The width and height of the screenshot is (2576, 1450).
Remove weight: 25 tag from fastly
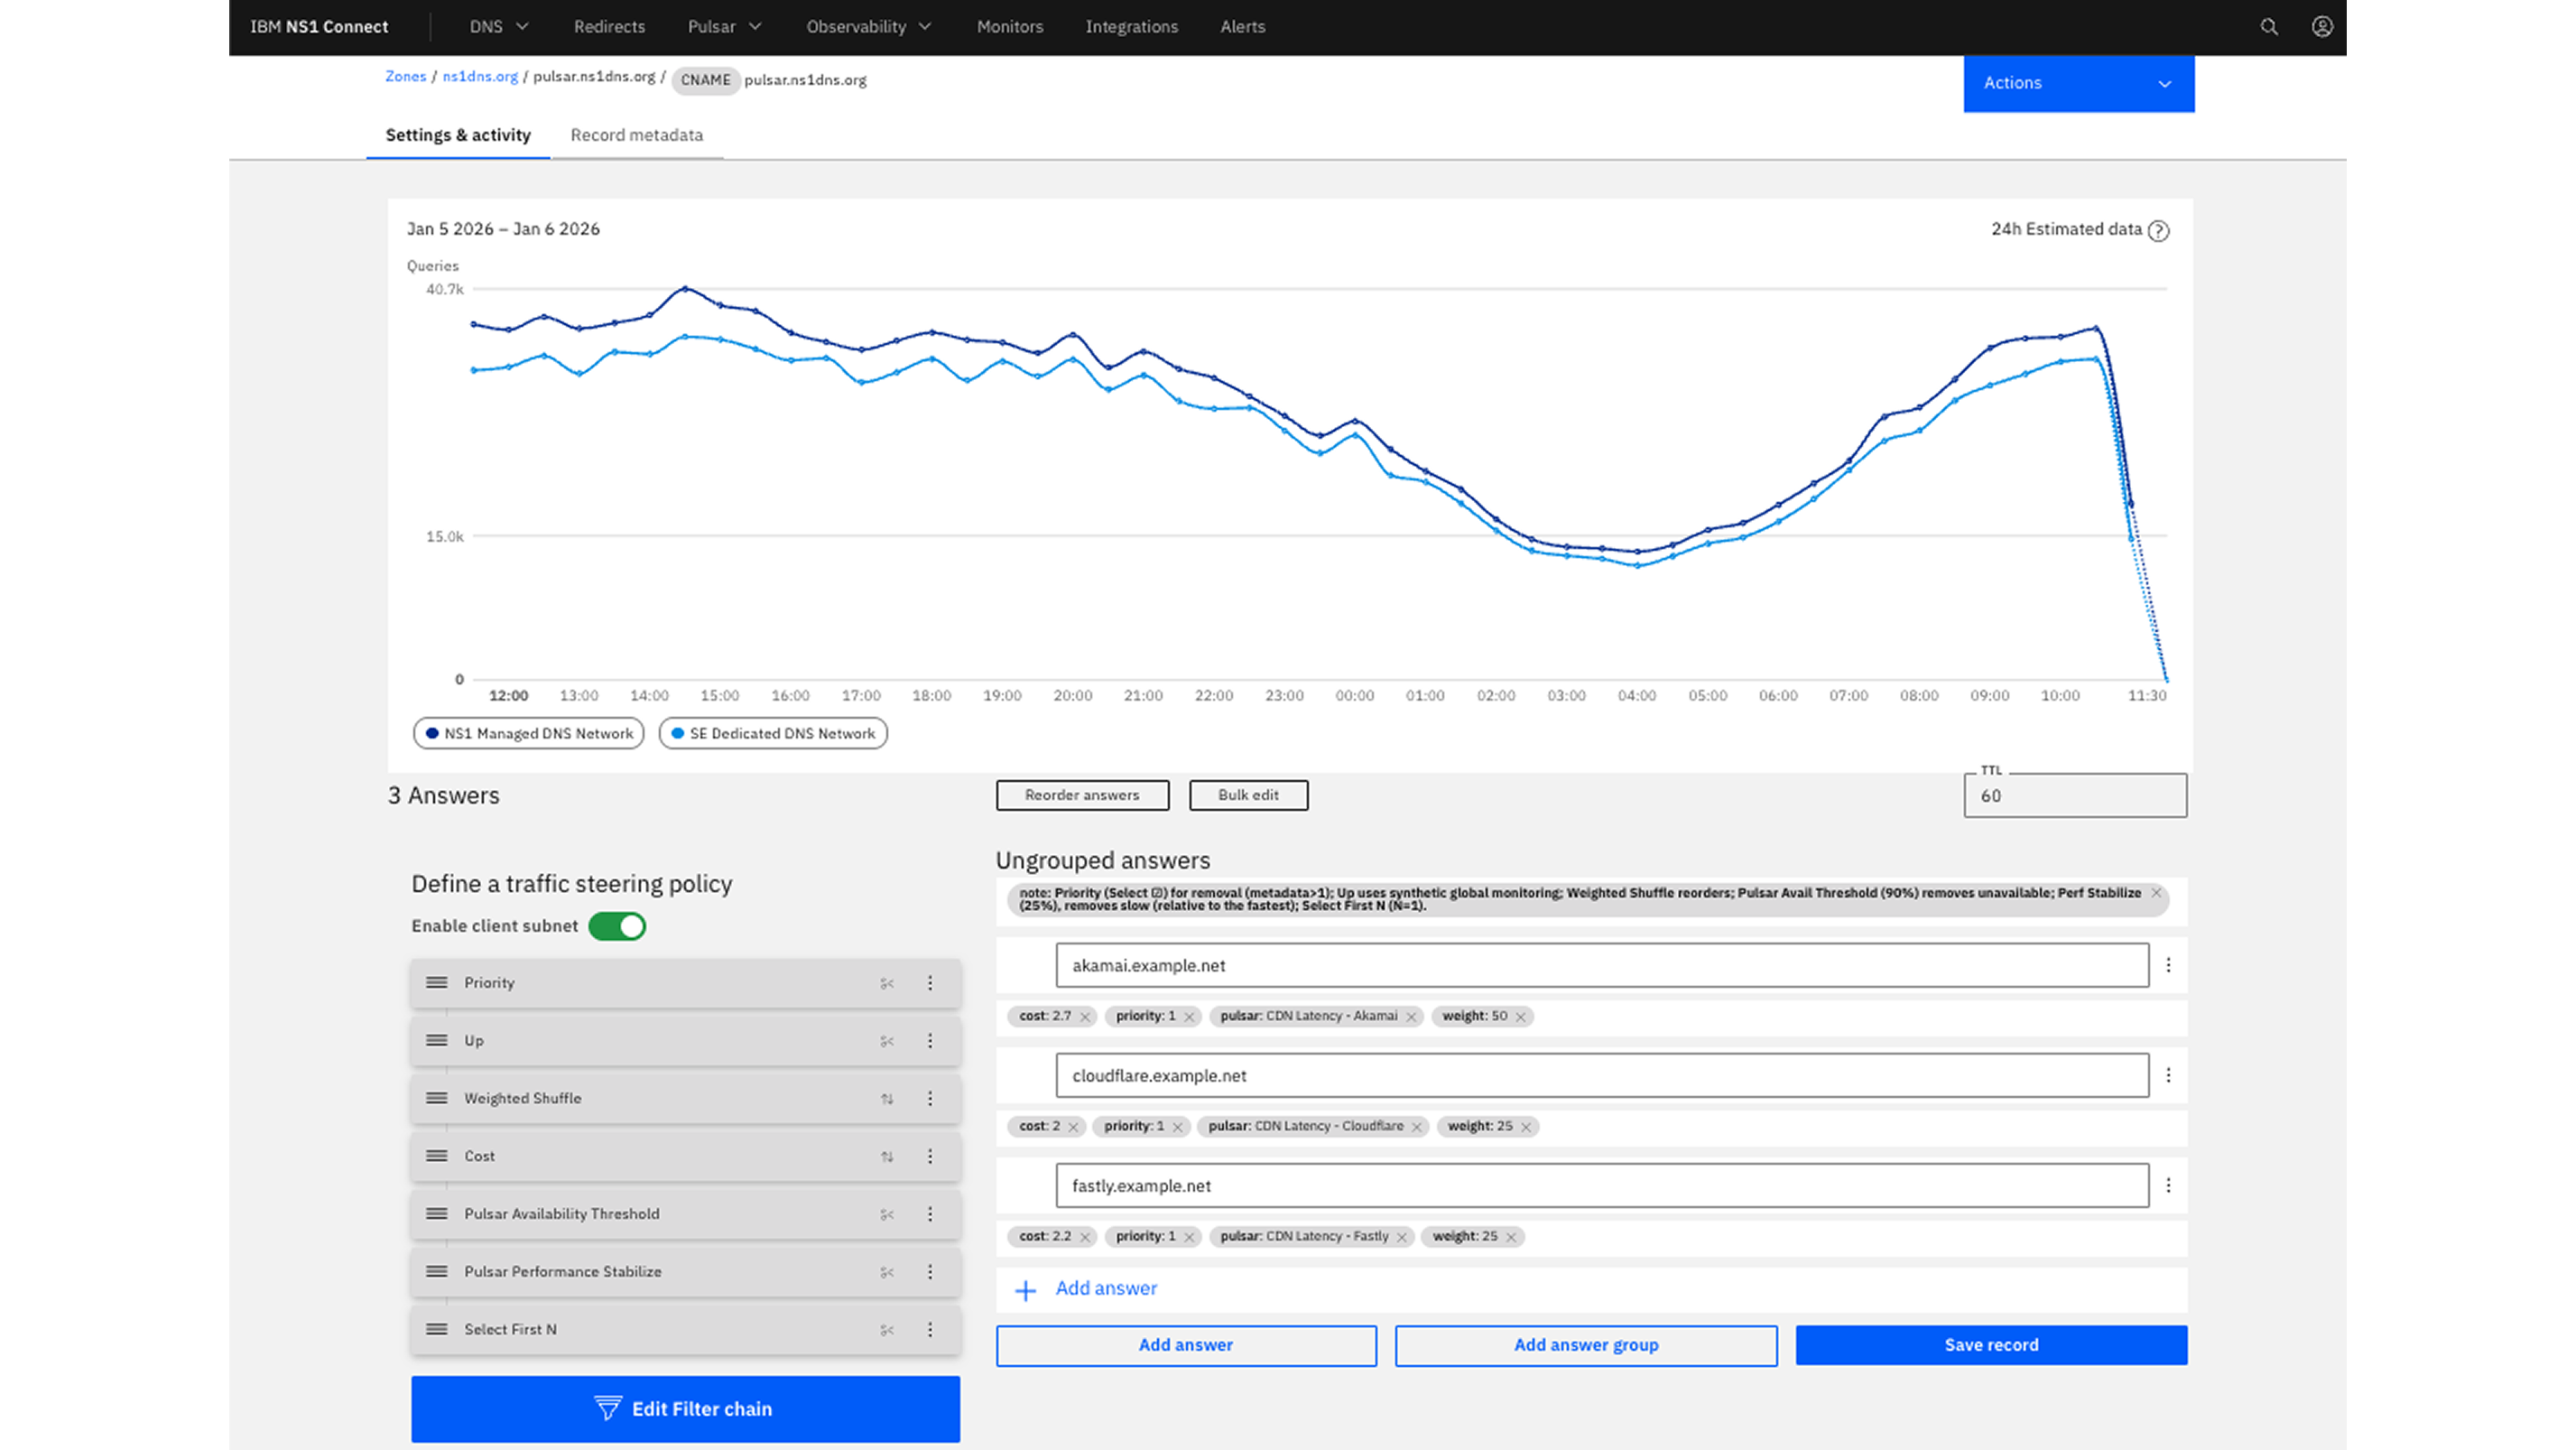[1511, 1237]
